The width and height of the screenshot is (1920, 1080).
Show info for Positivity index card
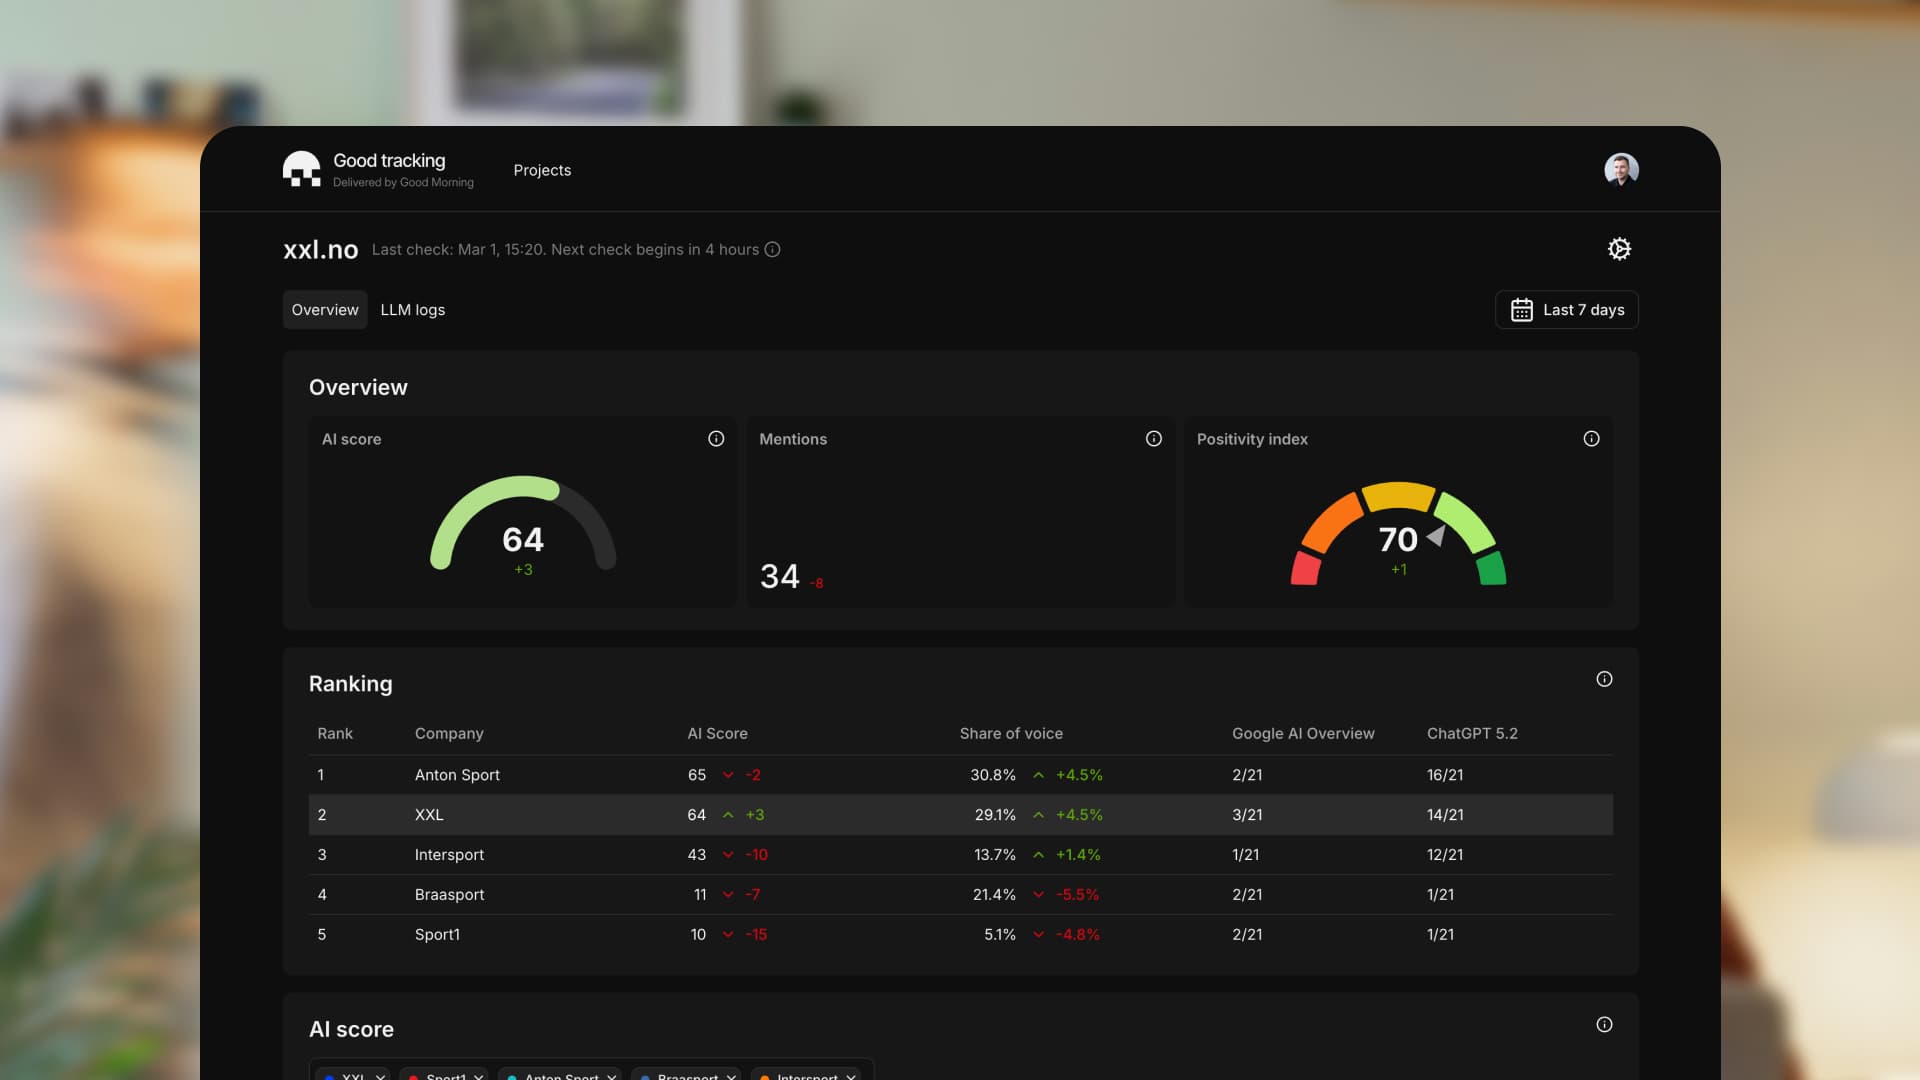click(x=1591, y=439)
